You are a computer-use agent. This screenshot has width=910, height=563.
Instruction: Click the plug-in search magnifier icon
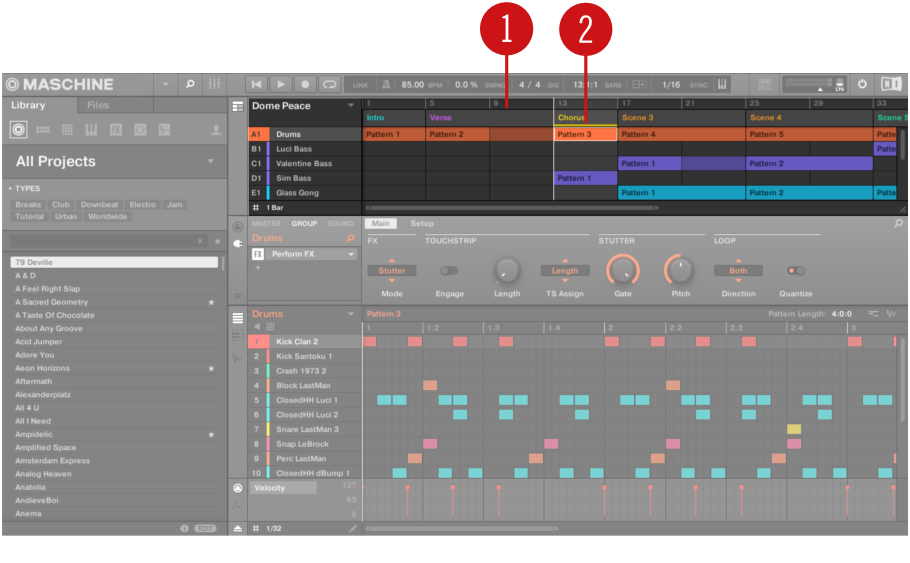coord(350,239)
